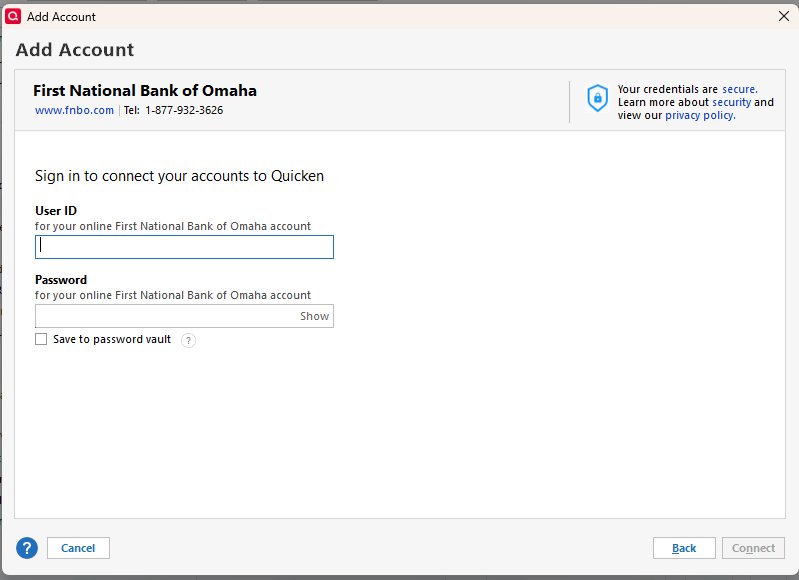
Task: Click the 'Save to password vault' label text
Action: pyautogui.click(x=112, y=339)
